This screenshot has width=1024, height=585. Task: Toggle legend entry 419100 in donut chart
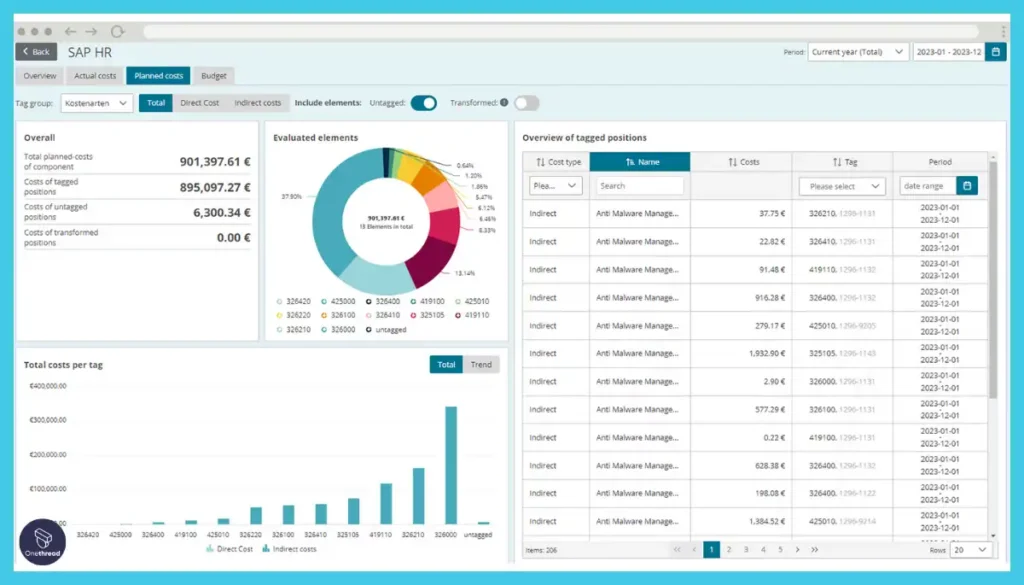[427, 302]
